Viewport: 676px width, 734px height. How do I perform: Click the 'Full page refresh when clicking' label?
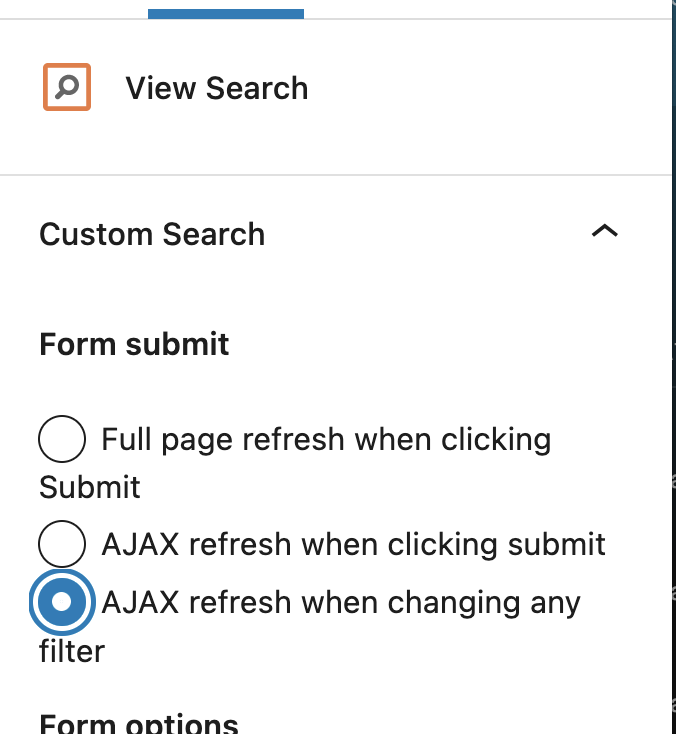coord(326,440)
